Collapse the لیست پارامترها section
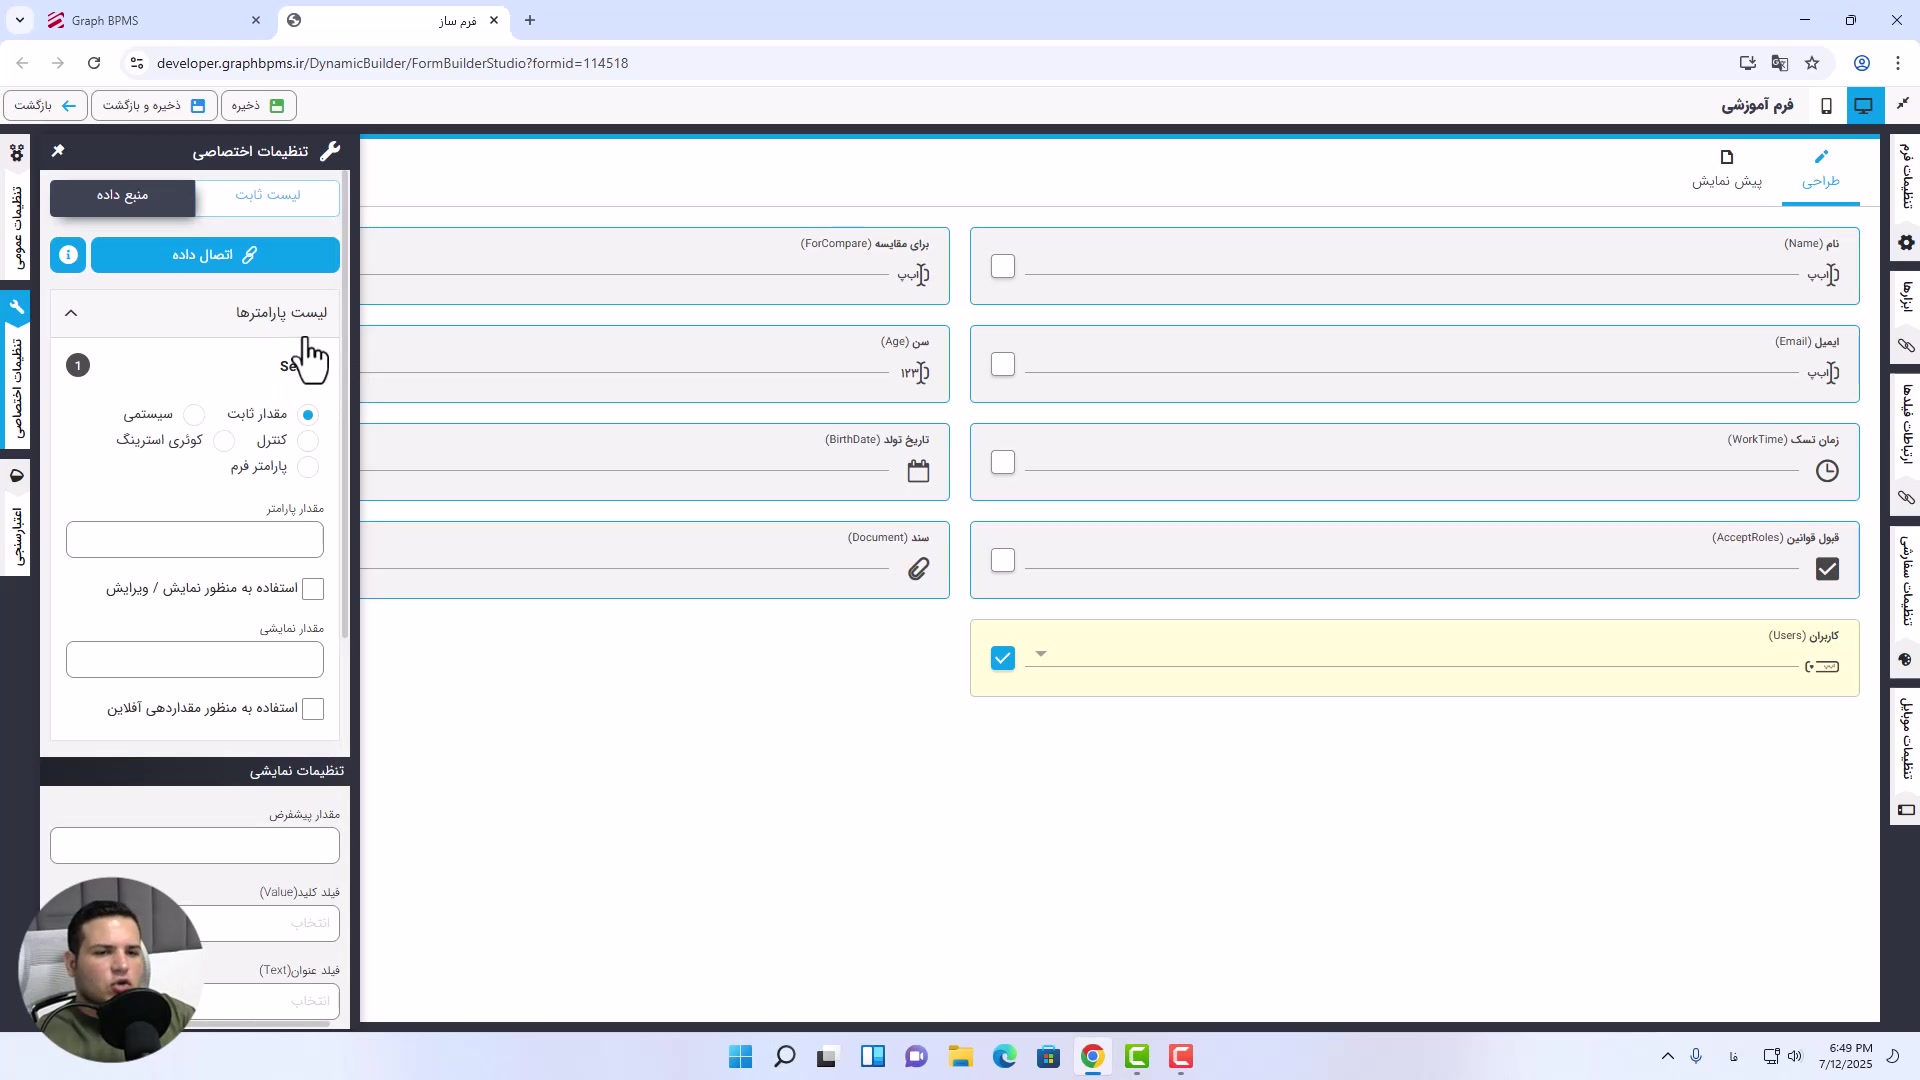The height and width of the screenshot is (1080, 1920). 71,313
